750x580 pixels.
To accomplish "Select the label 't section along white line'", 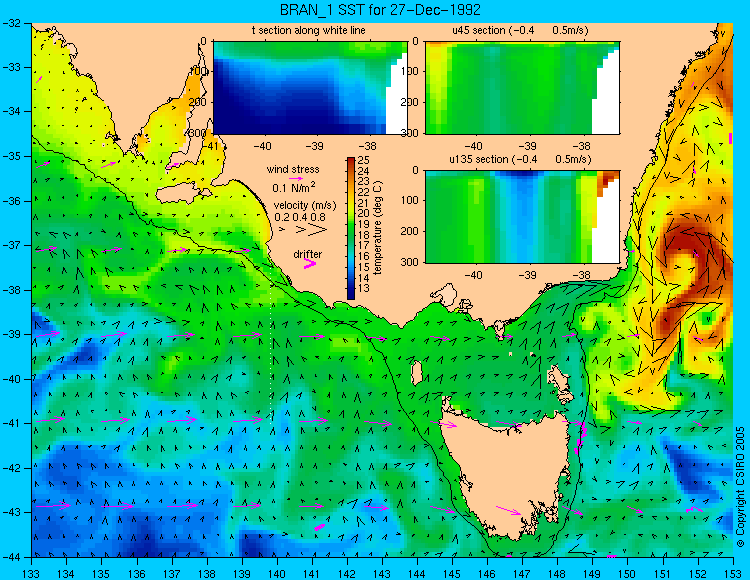I will click(309, 31).
